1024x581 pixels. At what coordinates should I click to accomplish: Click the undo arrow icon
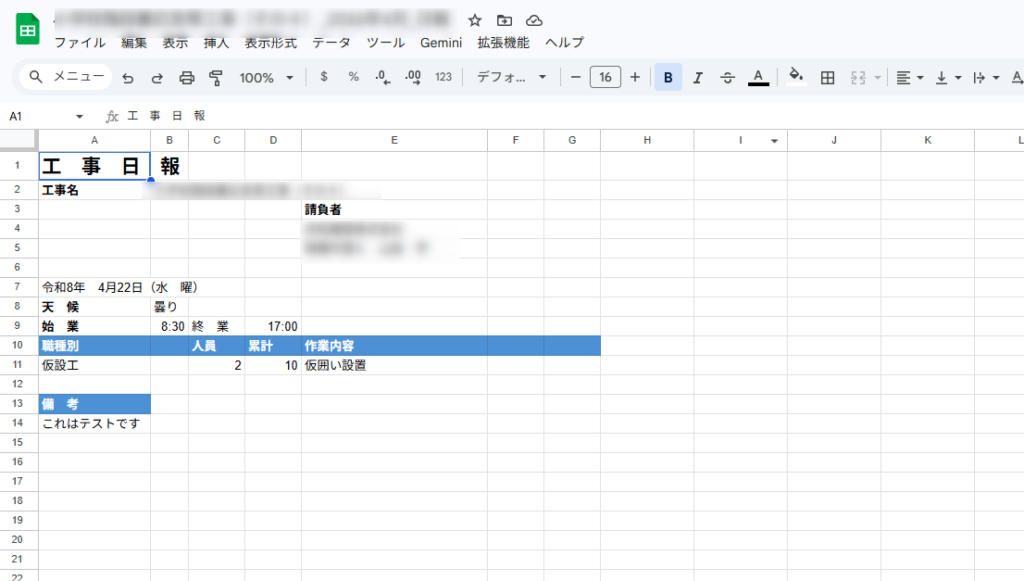tap(127, 77)
